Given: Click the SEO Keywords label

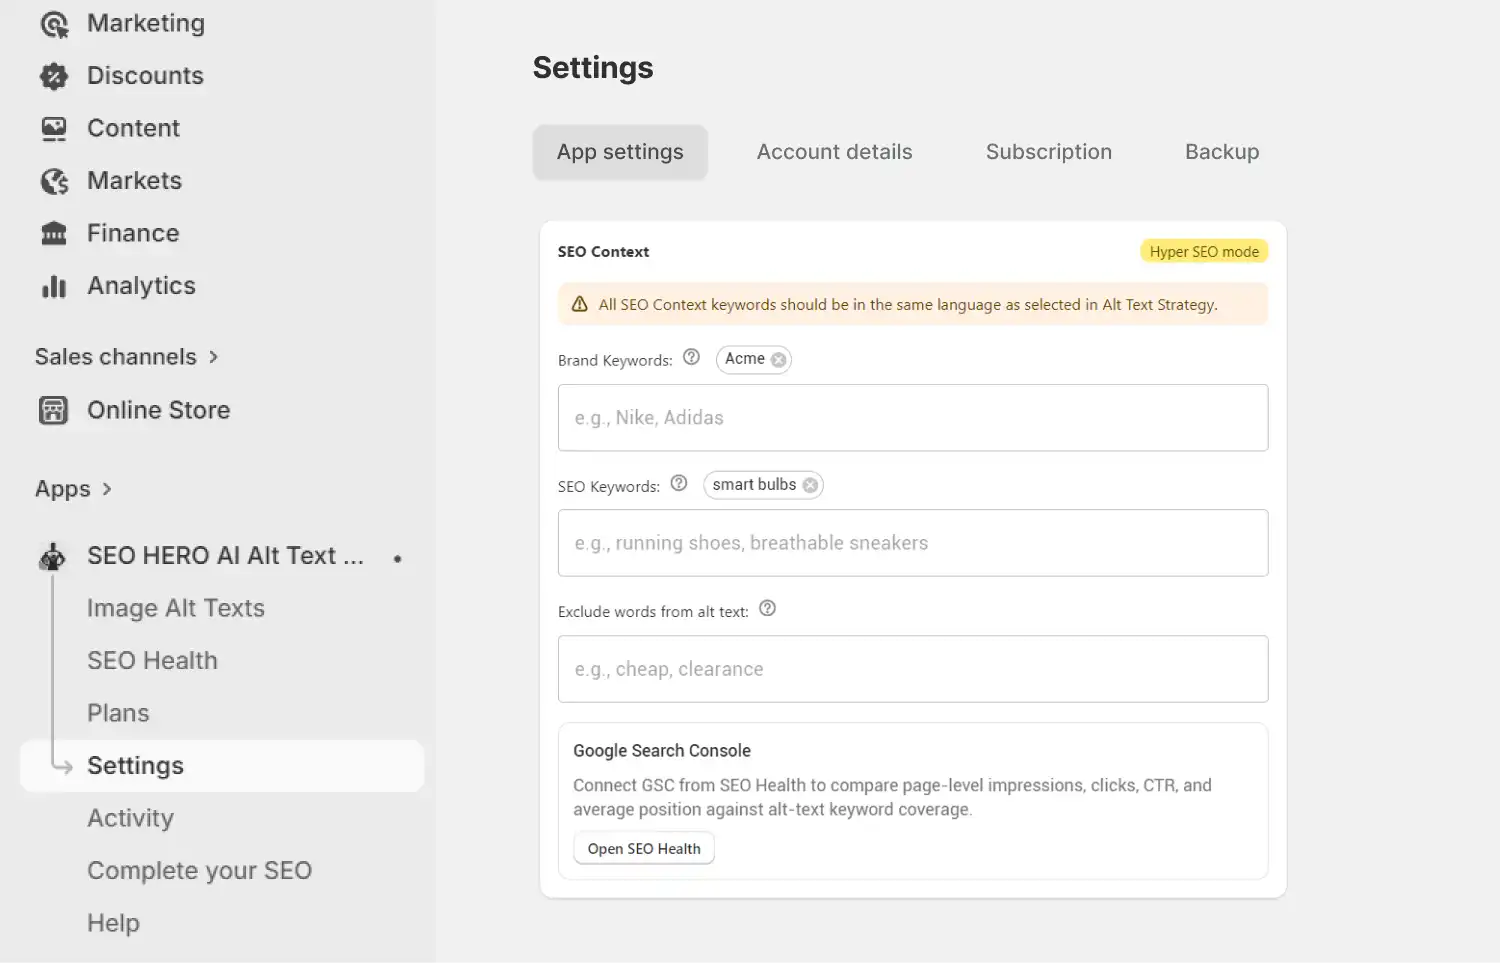Looking at the screenshot, I should point(609,487).
